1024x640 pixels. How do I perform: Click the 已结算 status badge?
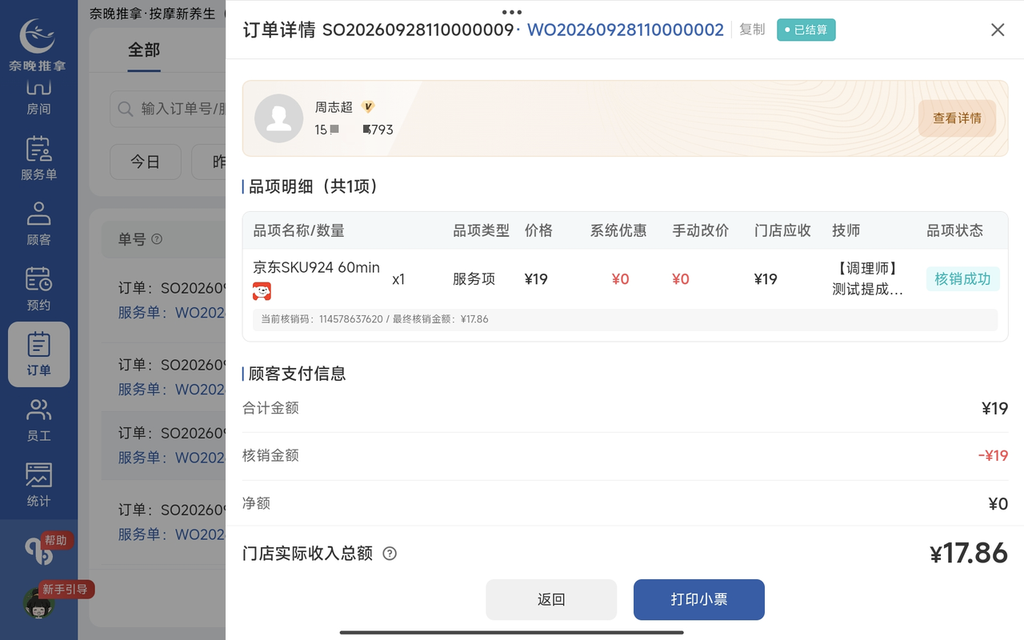click(x=806, y=30)
